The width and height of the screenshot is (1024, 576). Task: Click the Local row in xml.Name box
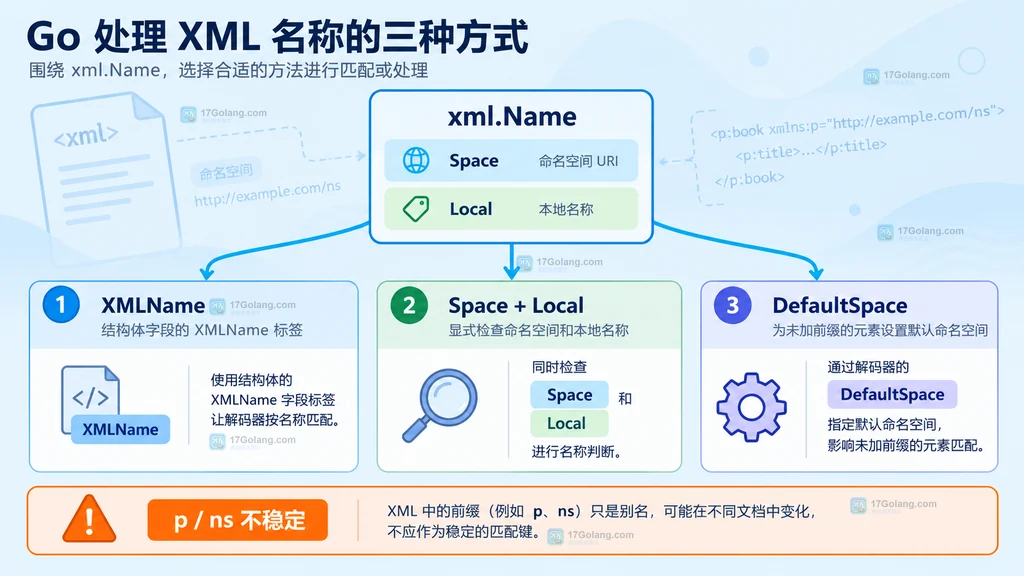[x=511, y=209]
